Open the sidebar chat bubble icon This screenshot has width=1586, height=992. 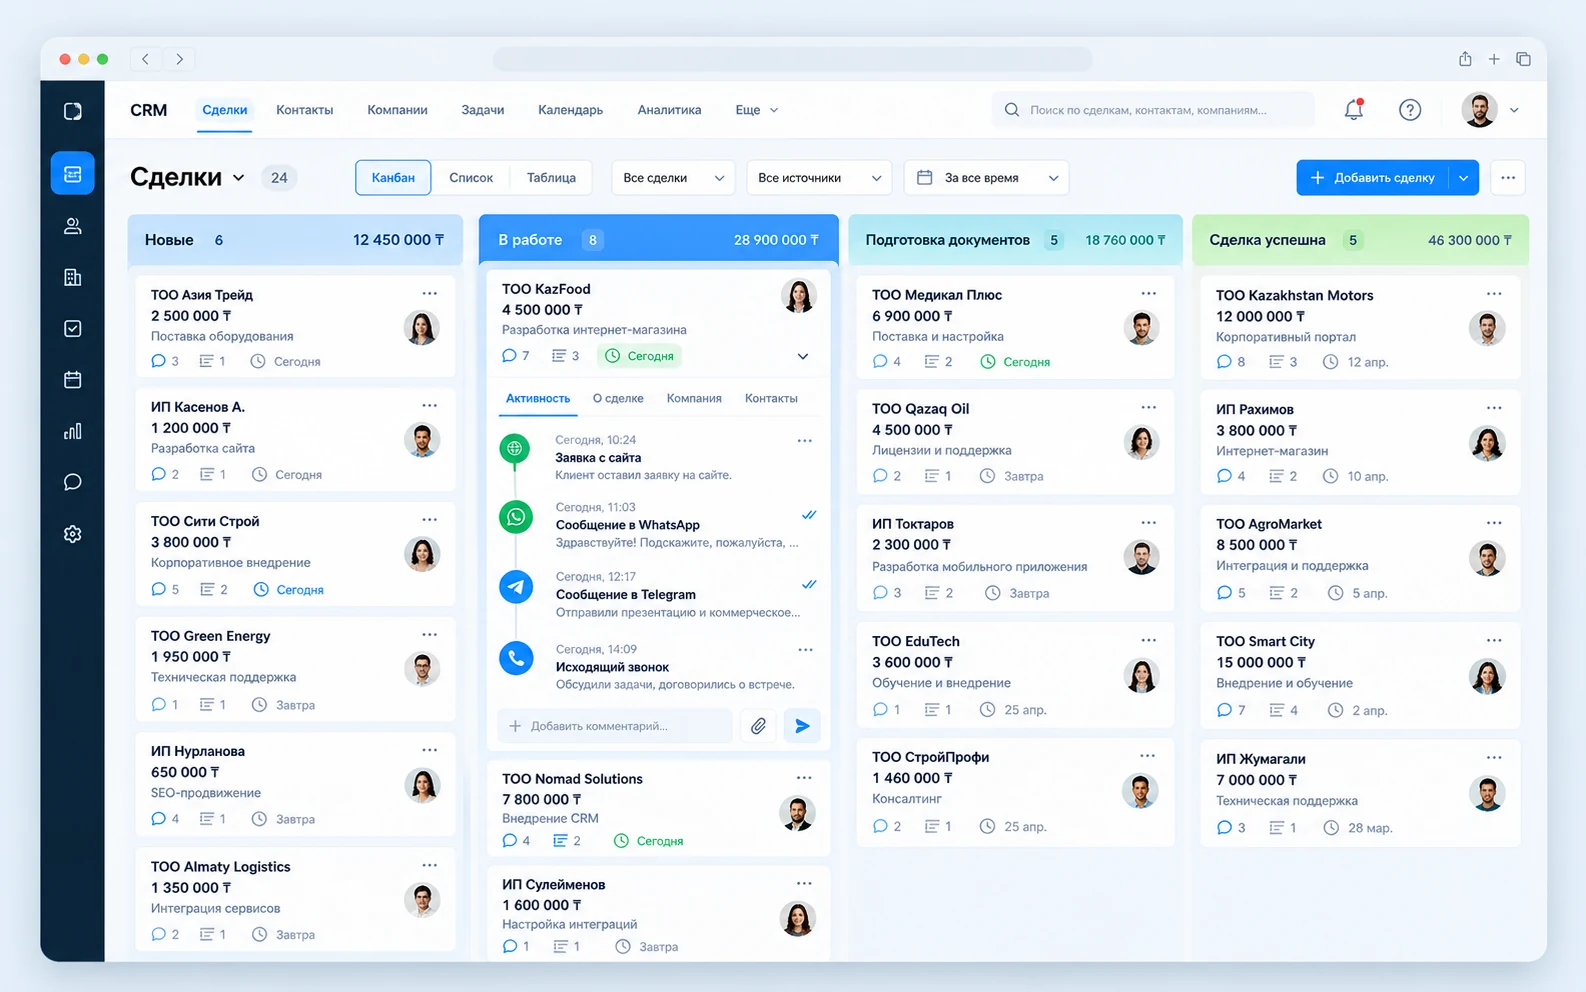(72, 482)
